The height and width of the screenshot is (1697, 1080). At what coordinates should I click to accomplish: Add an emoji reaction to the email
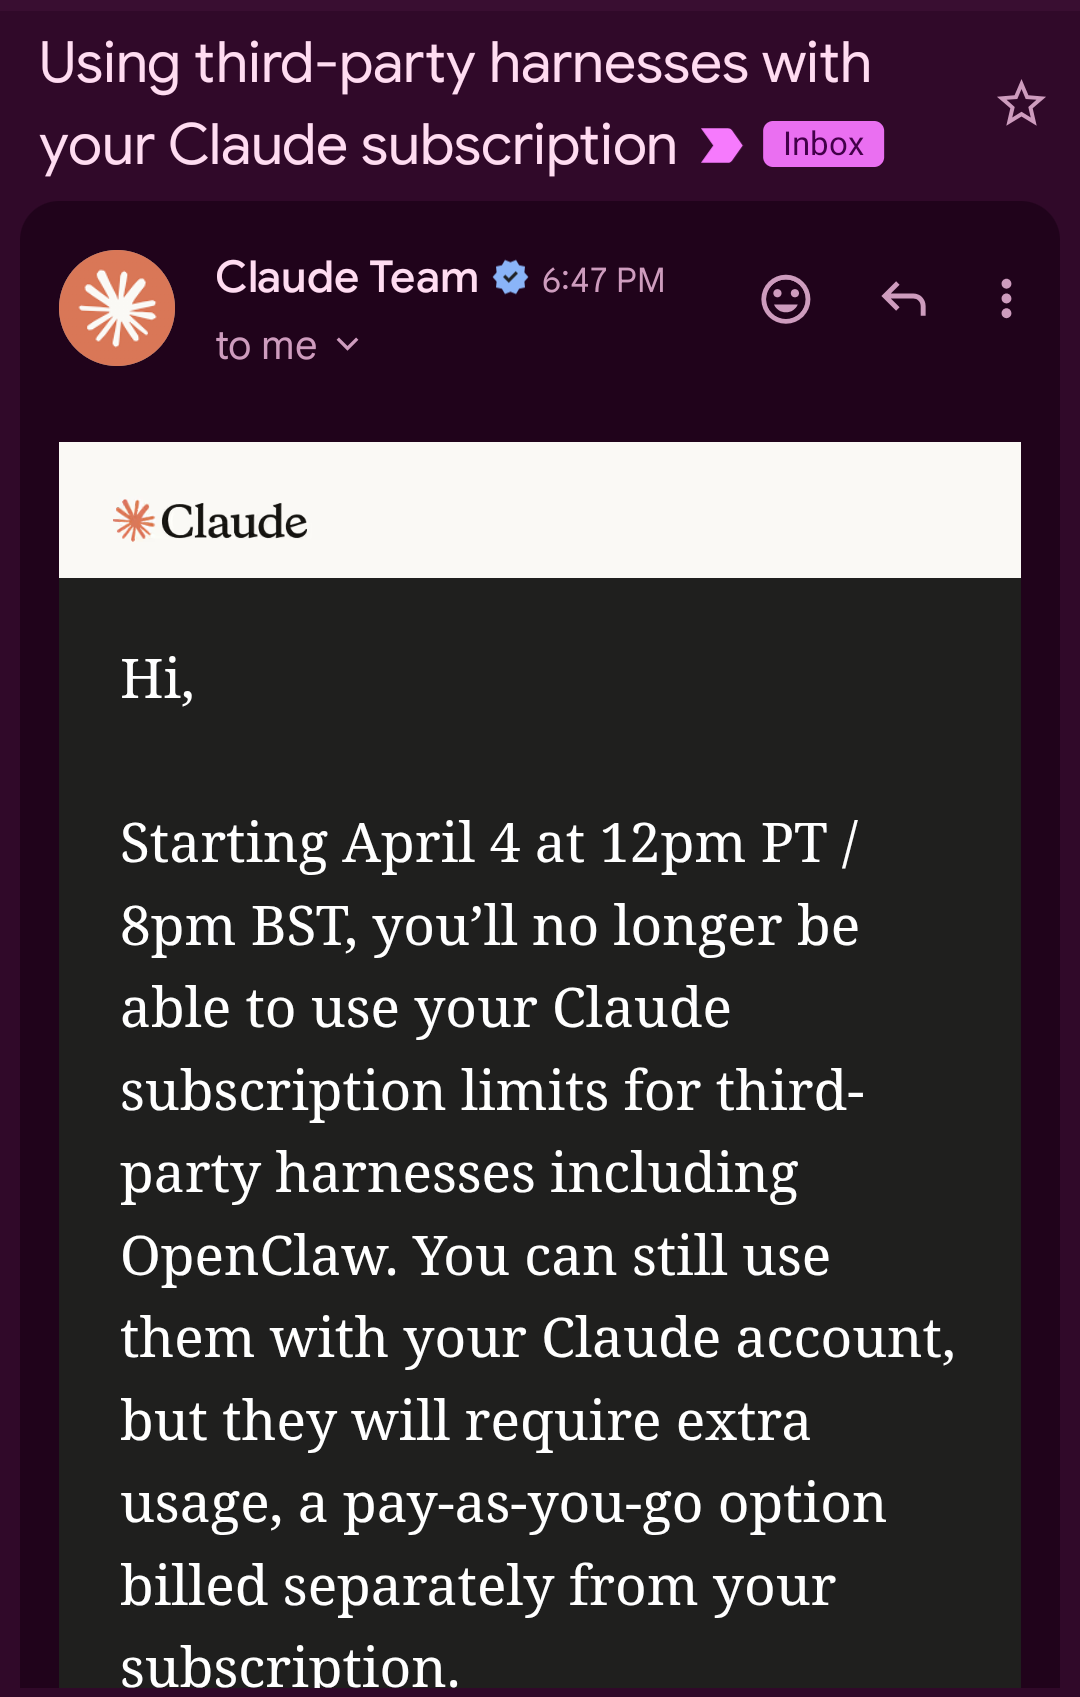tap(785, 299)
